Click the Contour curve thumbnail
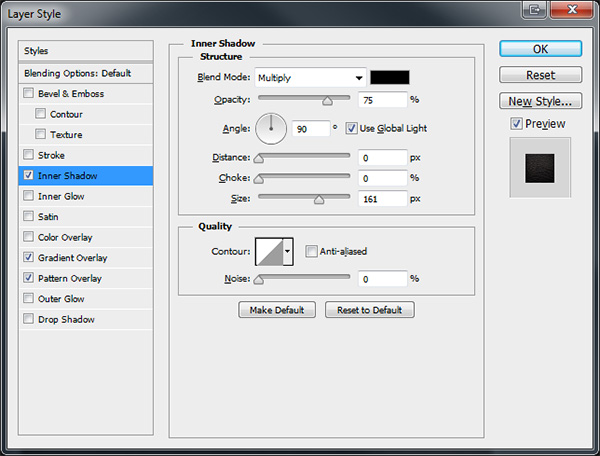This screenshot has width=600, height=456. pyautogui.click(x=269, y=251)
